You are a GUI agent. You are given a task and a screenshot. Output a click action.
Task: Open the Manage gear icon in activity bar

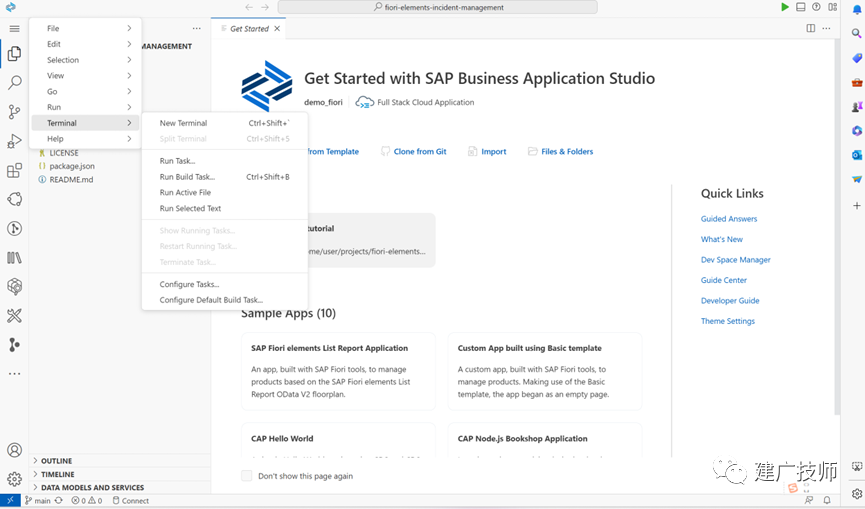[x=14, y=479]
